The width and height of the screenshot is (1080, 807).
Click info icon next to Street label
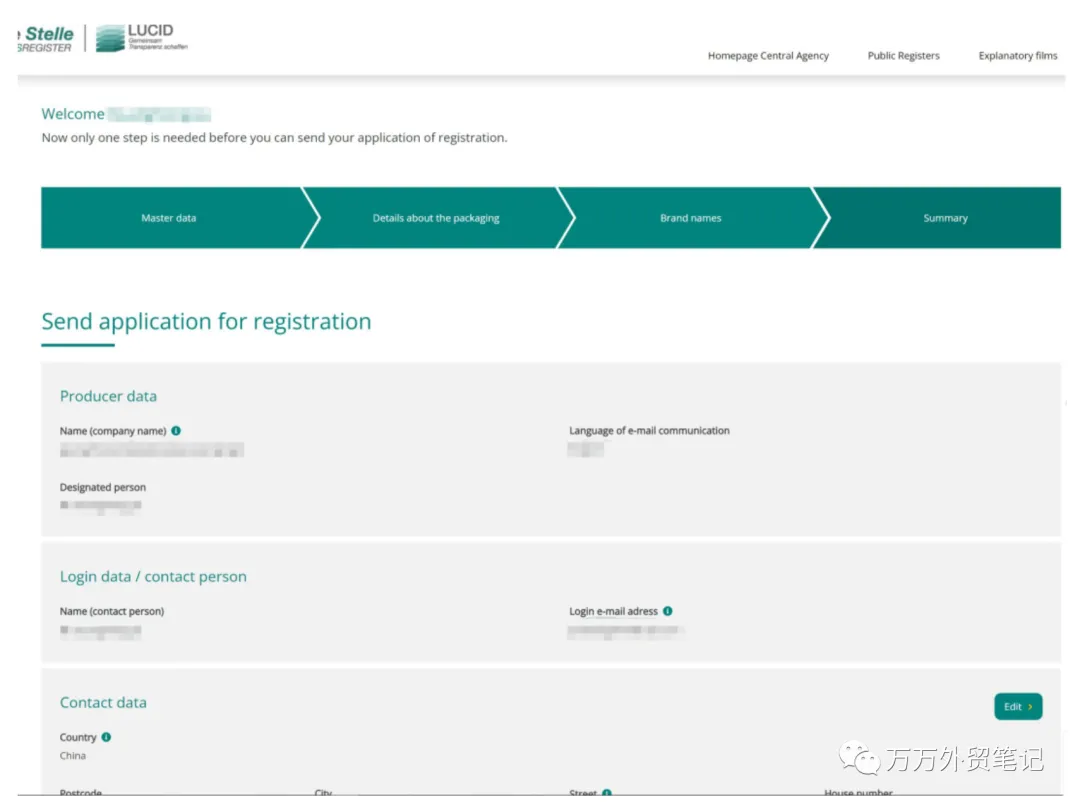coord(606,793)
